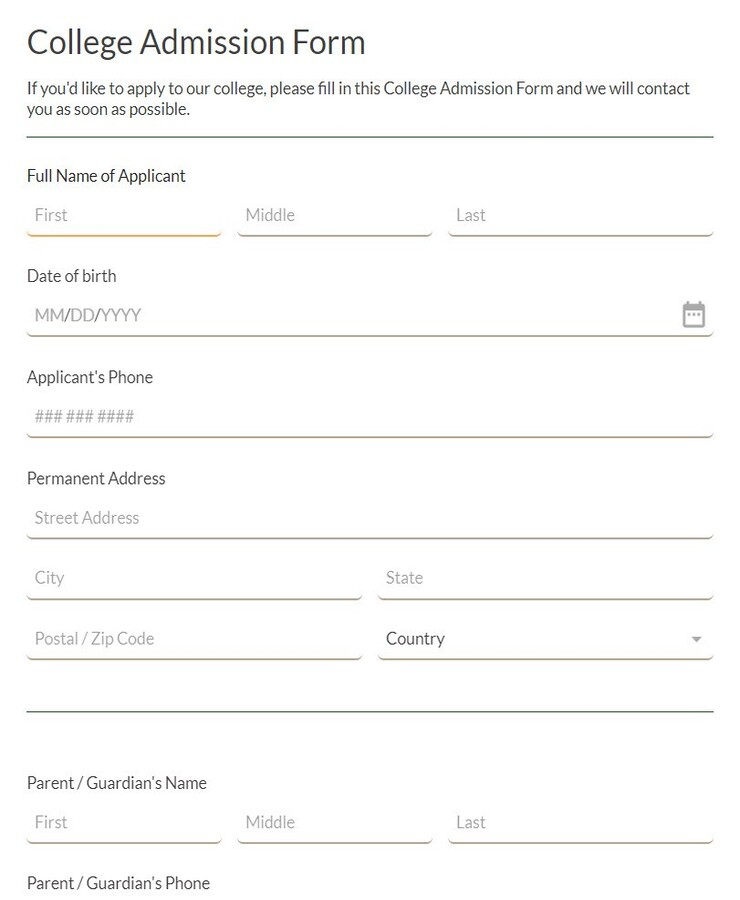
Task: Select the Country combo box
Action: [545, 638]
